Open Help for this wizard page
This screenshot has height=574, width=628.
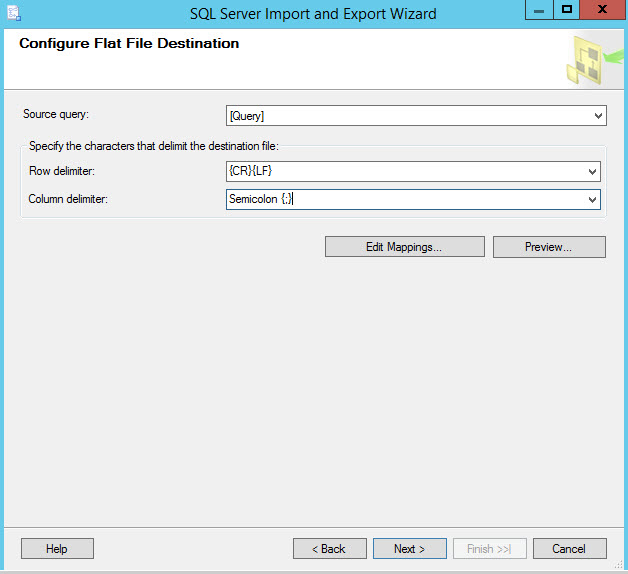pos(57,548)
